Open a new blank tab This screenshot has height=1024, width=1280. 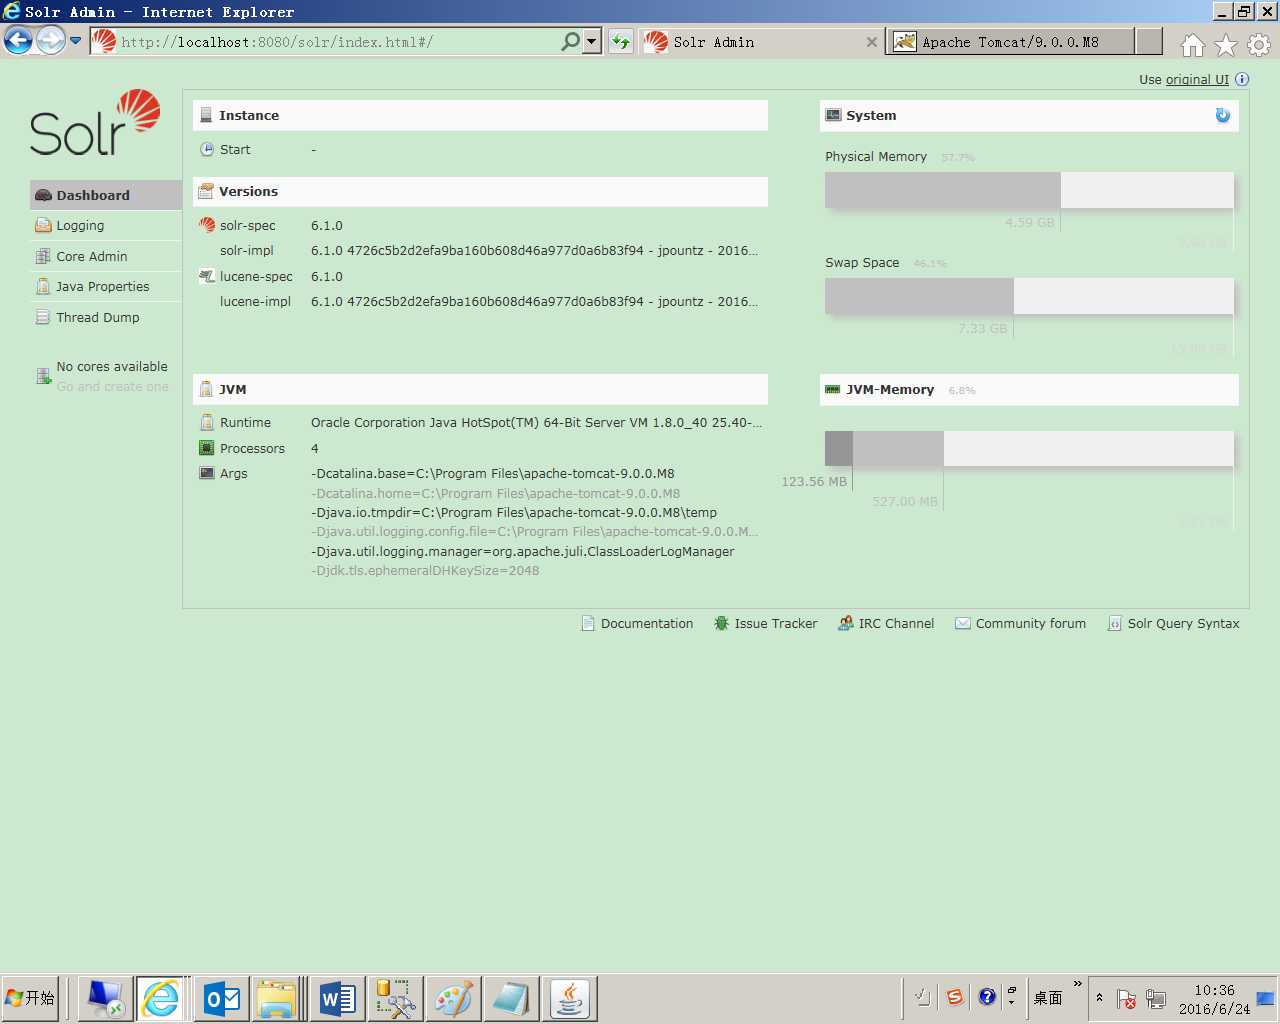point(1150,42)
